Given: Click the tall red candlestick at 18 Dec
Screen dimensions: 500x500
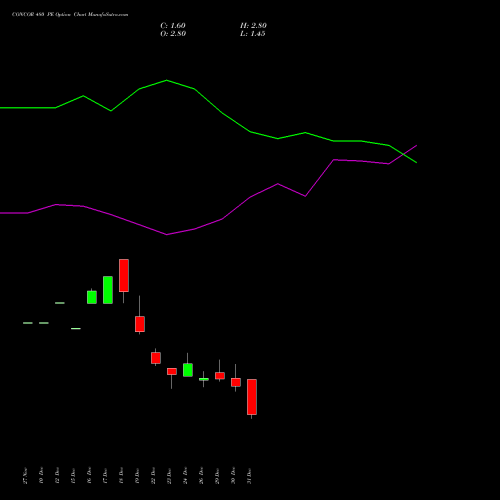Looking at the screenshot, I should pos(124,276).
